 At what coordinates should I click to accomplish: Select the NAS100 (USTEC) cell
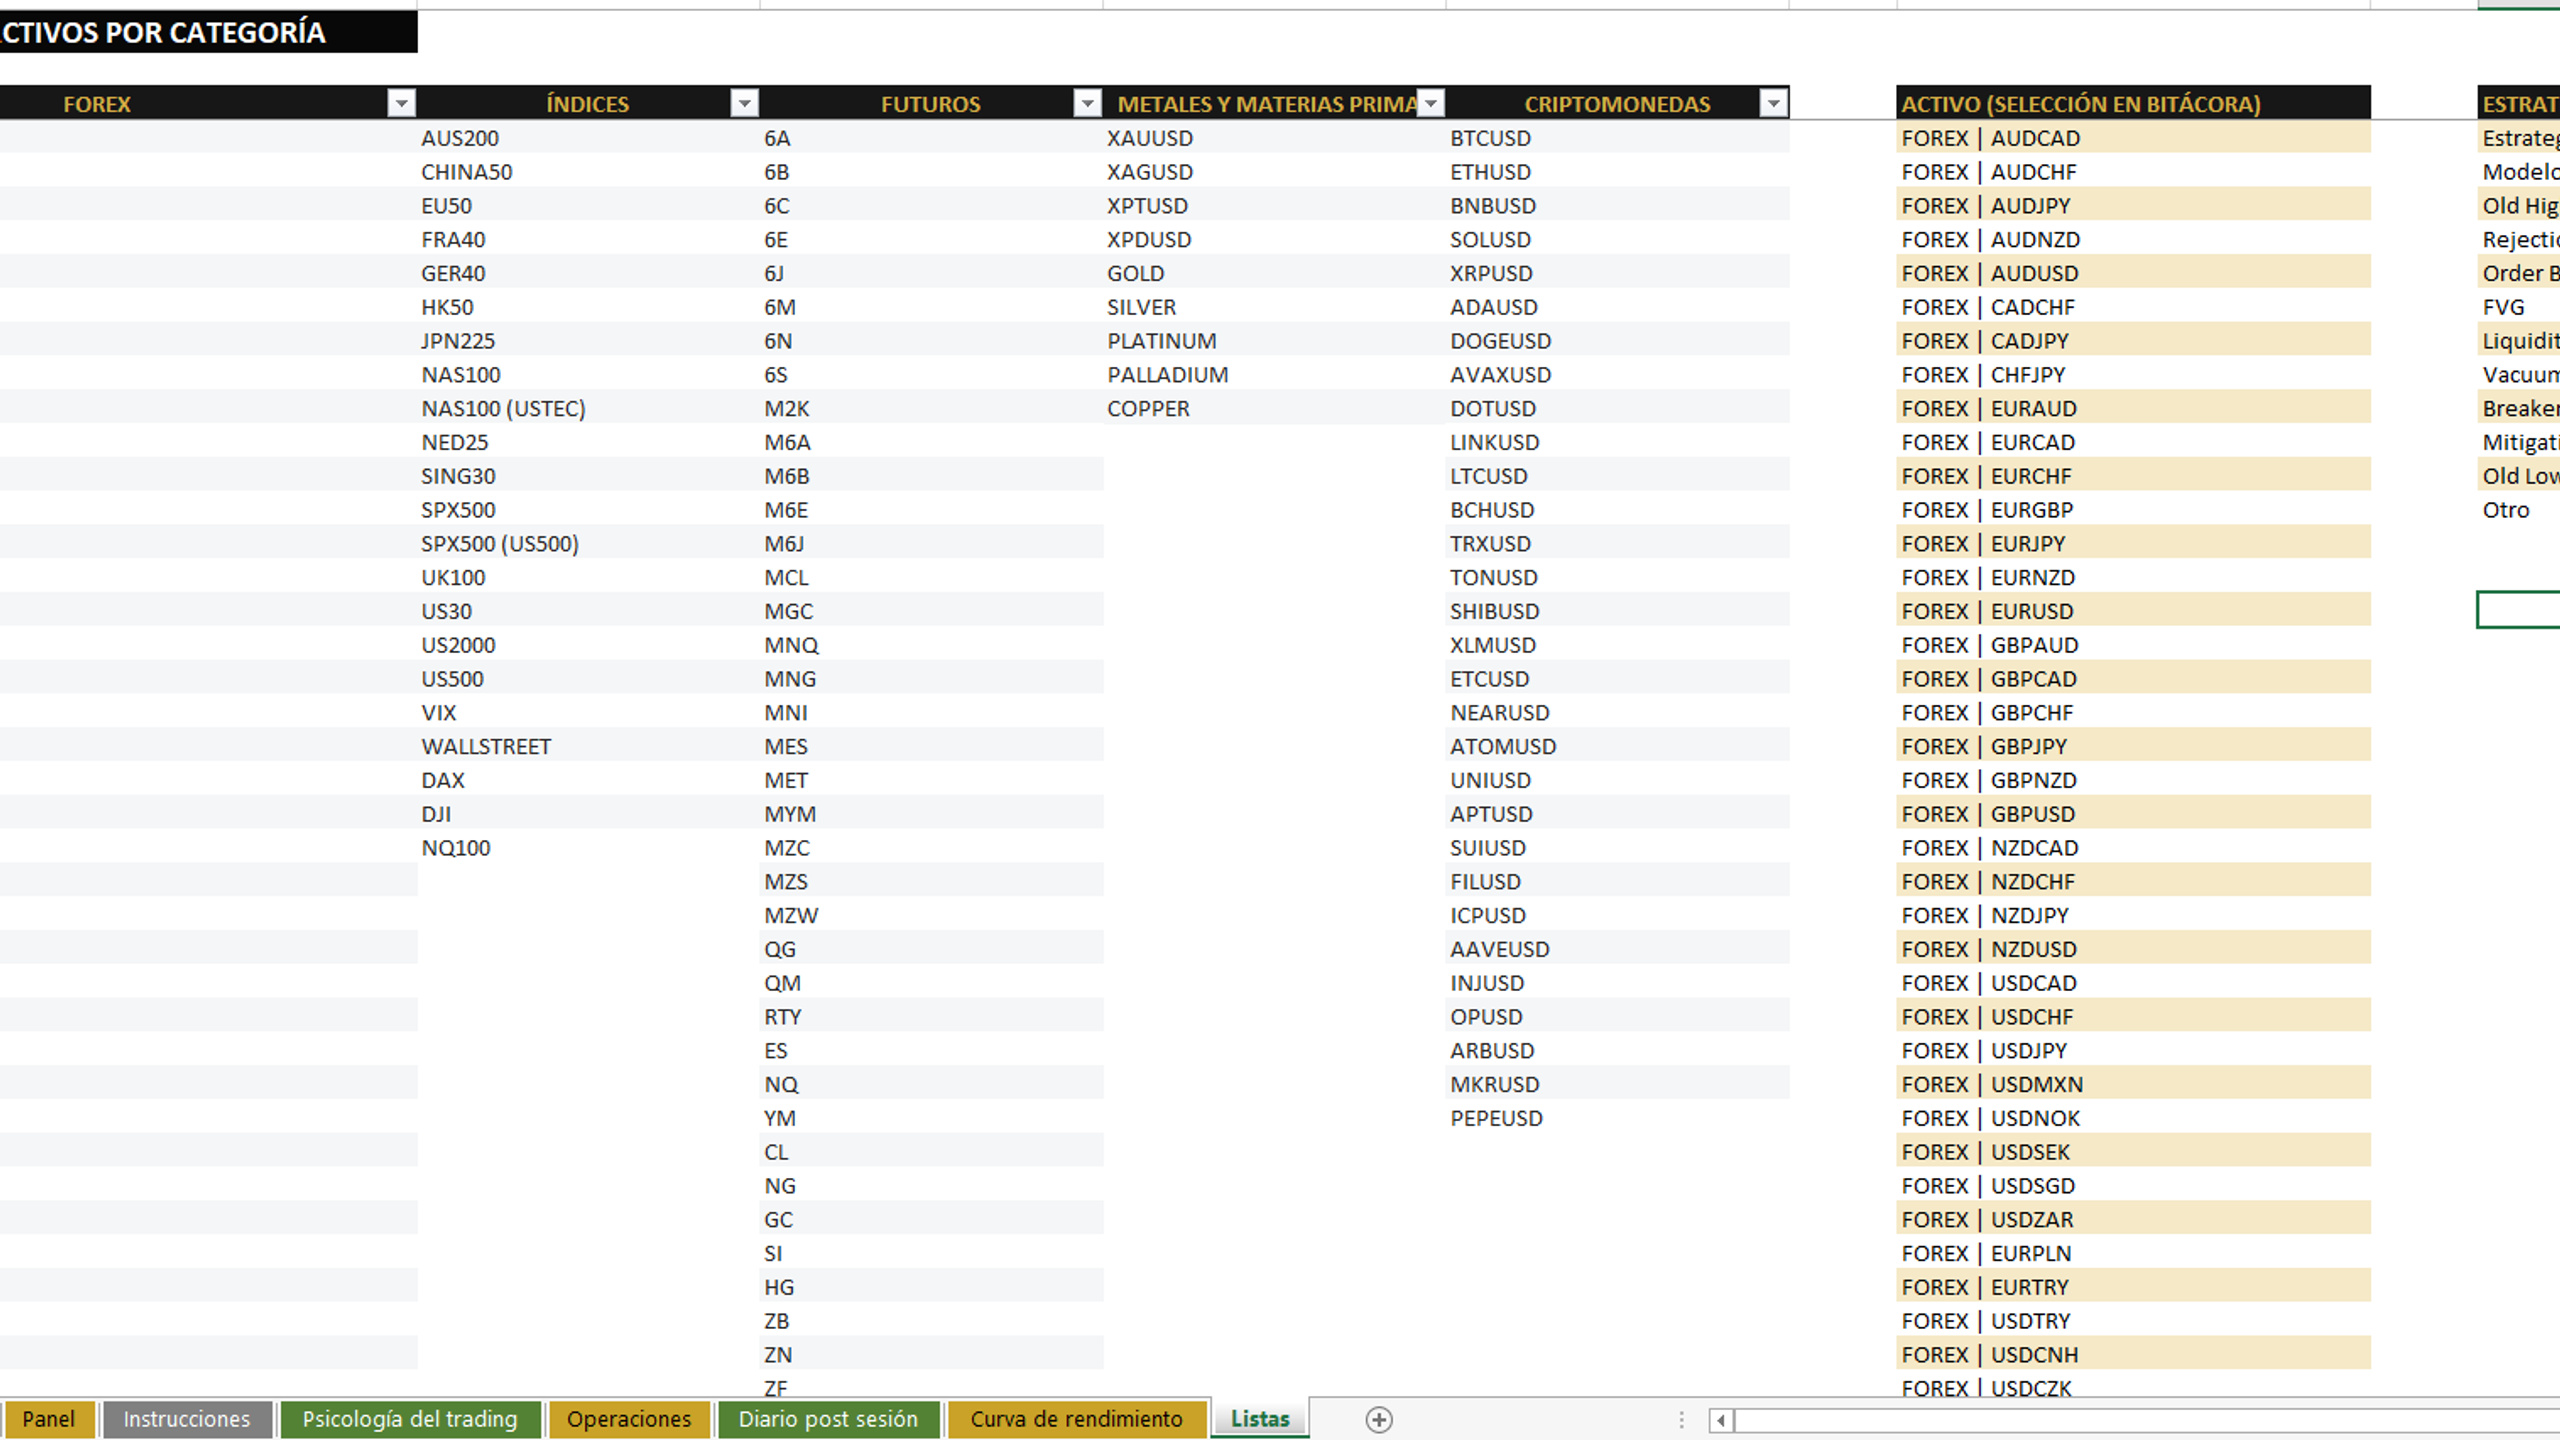[589, 408]
